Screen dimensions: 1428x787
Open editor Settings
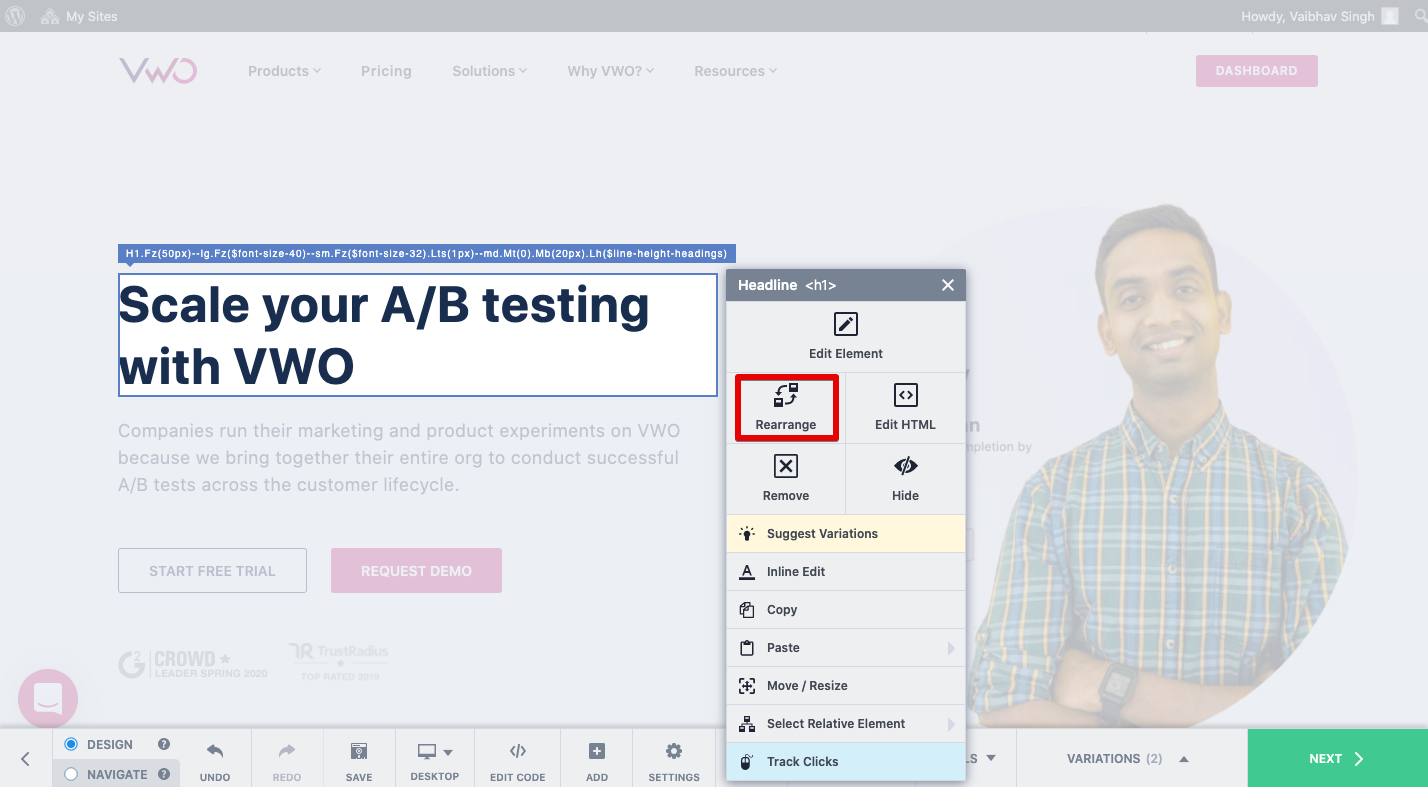(x=674, y=760)
